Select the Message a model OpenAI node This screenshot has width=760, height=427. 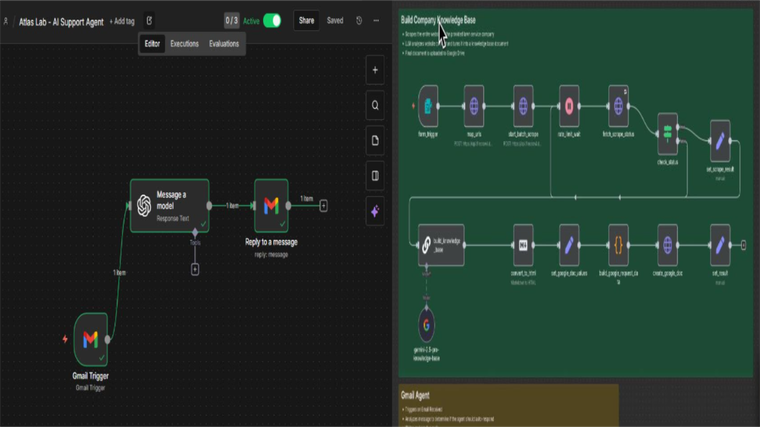tap(169, 205)
